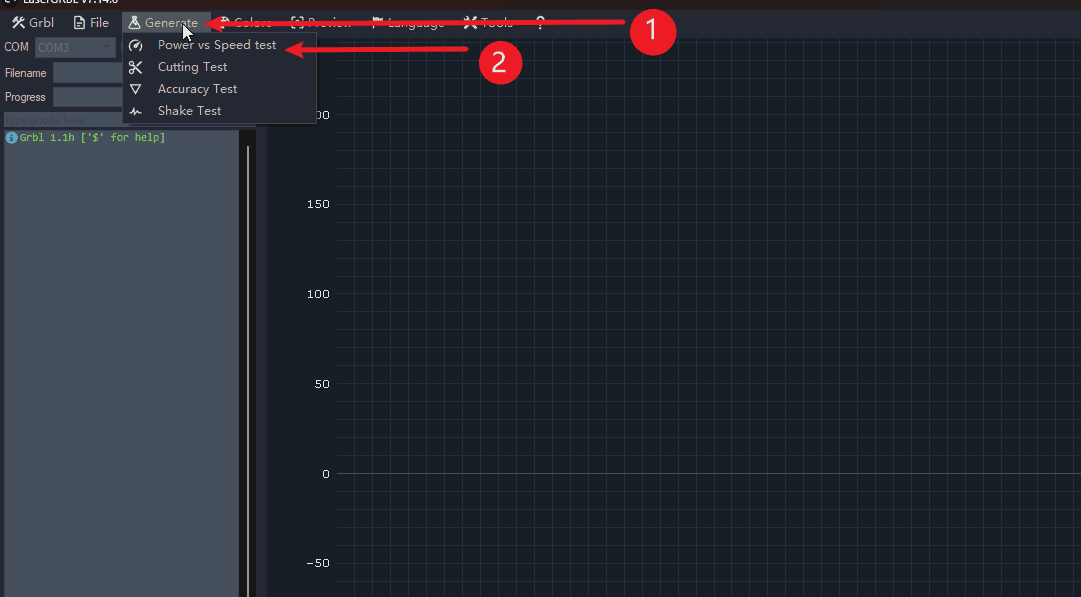This screenshot has height=597, width=1081.
Task: Click the Filename field
Action: pyautogui.click(x=87, y=72)
